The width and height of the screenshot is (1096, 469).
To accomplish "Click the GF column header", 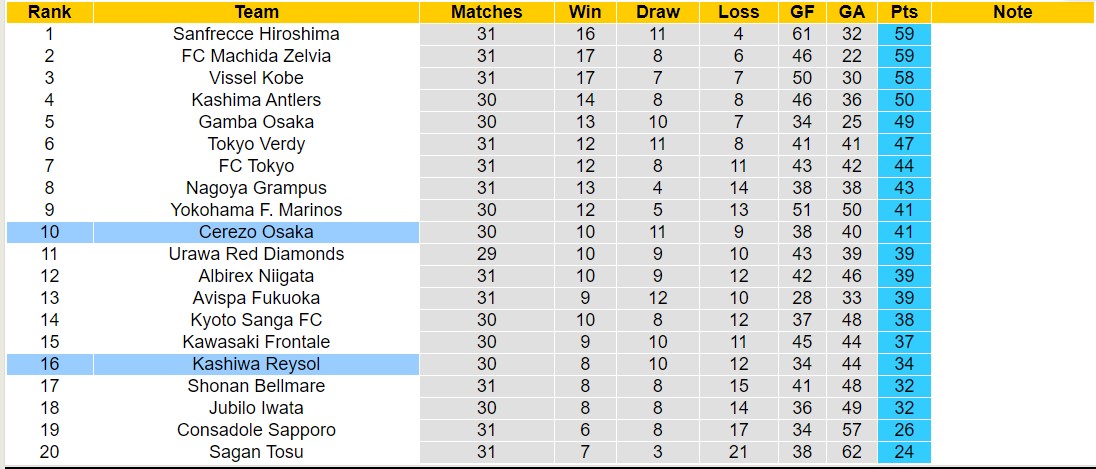I will click(x=802, y=12).
